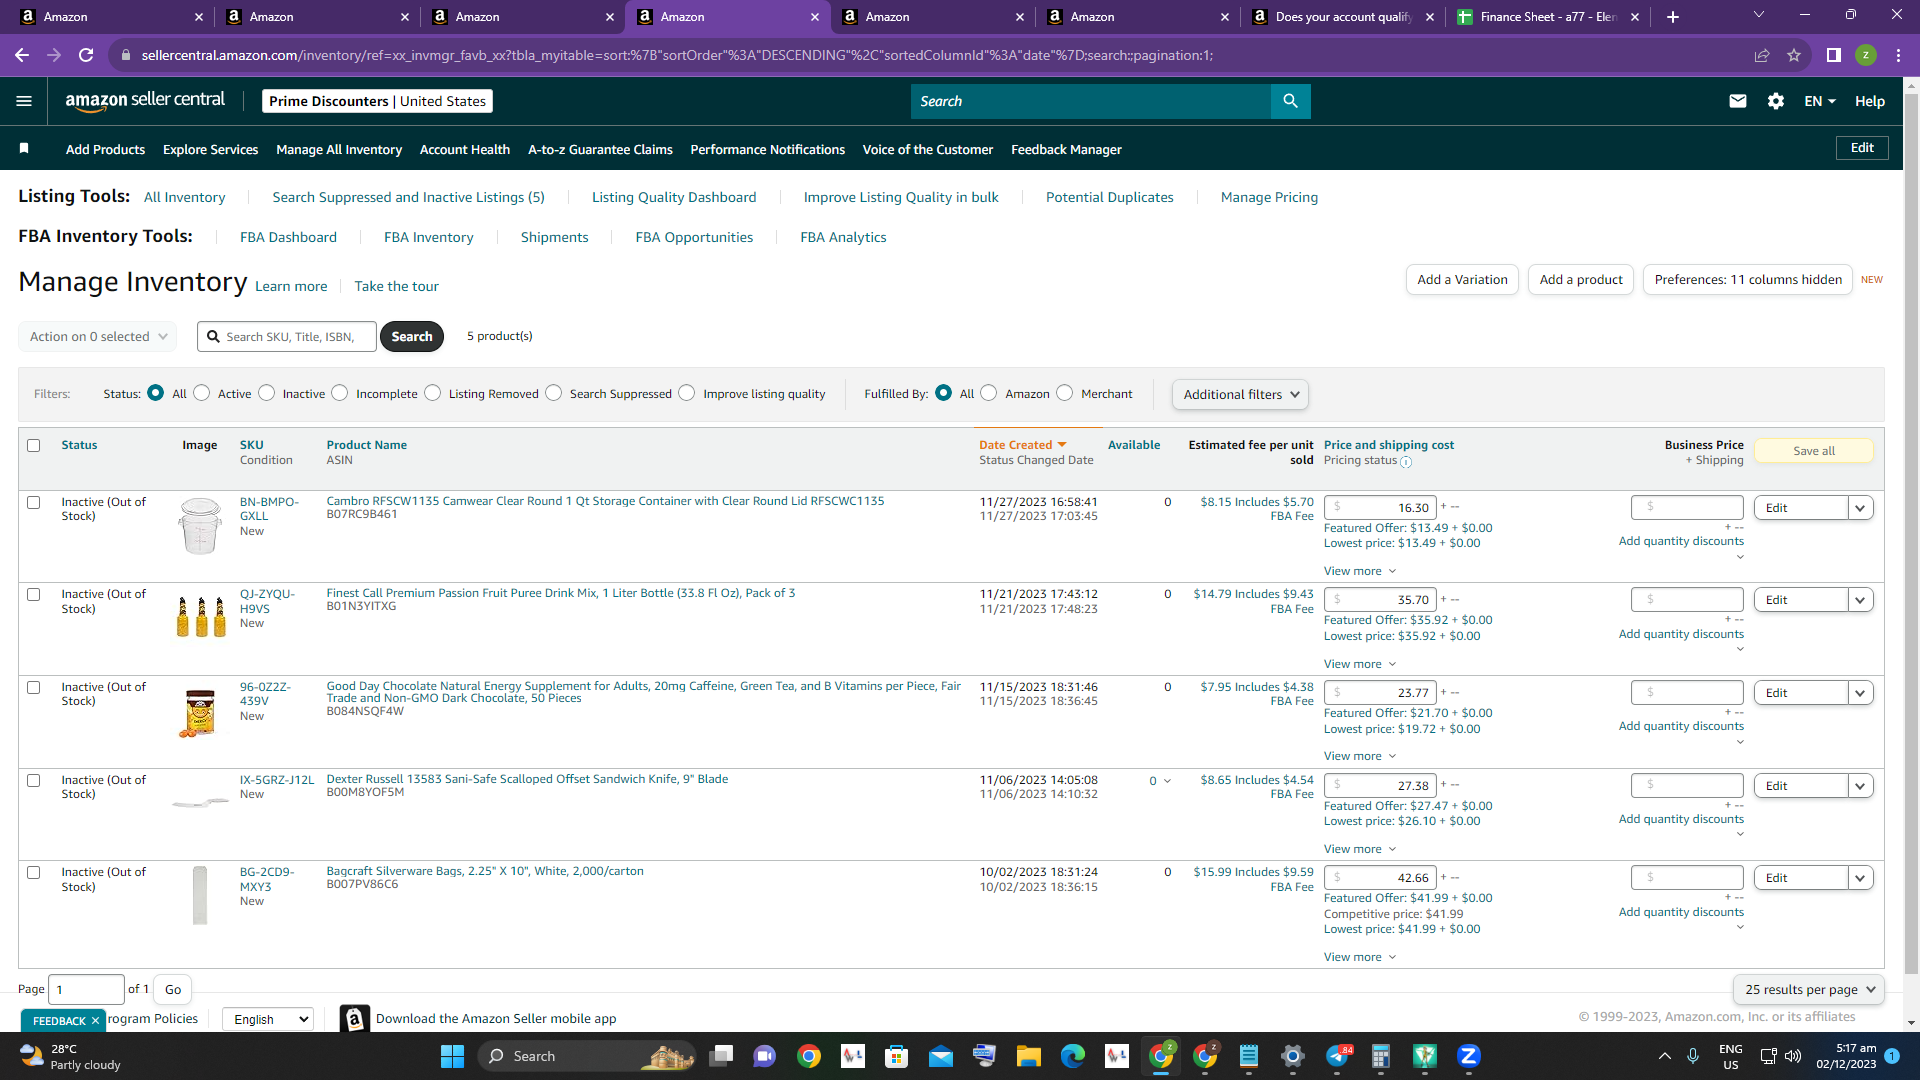This screenshot has height=1080, width=1920.
Task: Click the search magnifier button in header
Action: (x=1290, y=101)
